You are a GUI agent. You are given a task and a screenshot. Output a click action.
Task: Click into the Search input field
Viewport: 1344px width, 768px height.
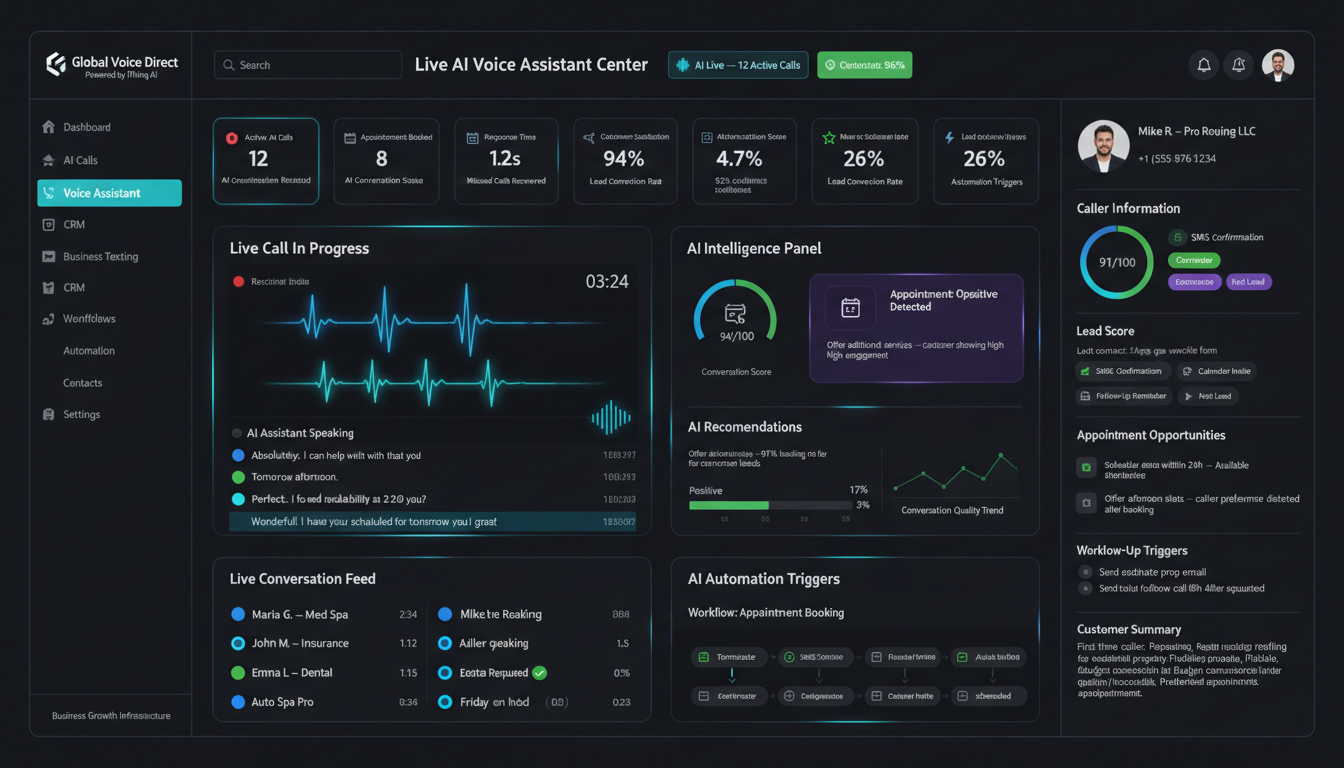308,65
